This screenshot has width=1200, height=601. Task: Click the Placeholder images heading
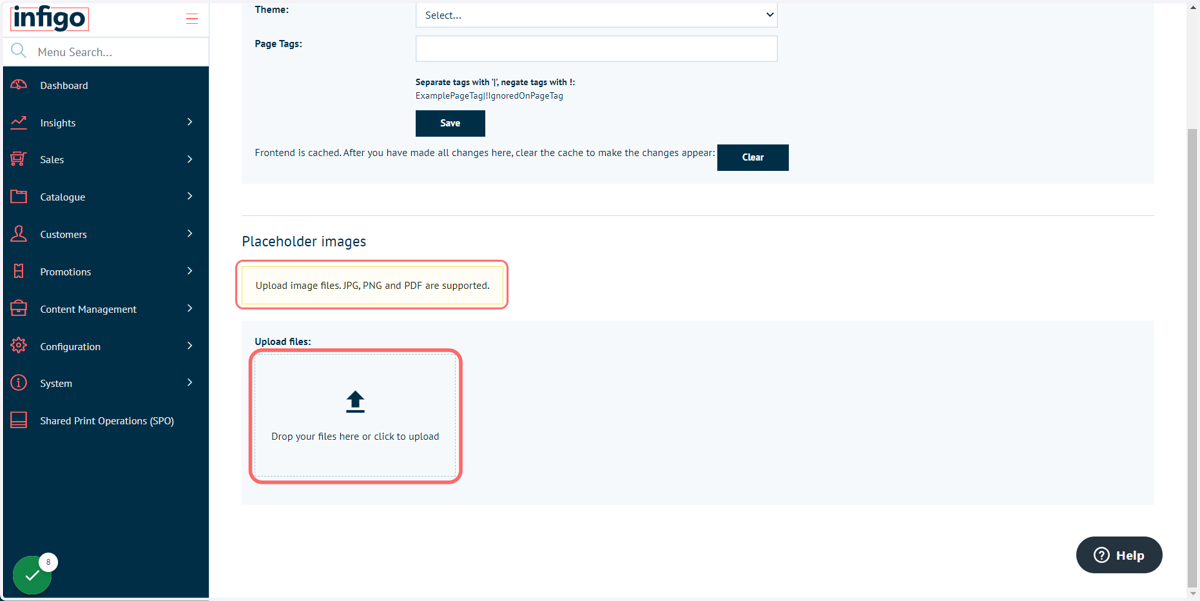pos(304,241)
